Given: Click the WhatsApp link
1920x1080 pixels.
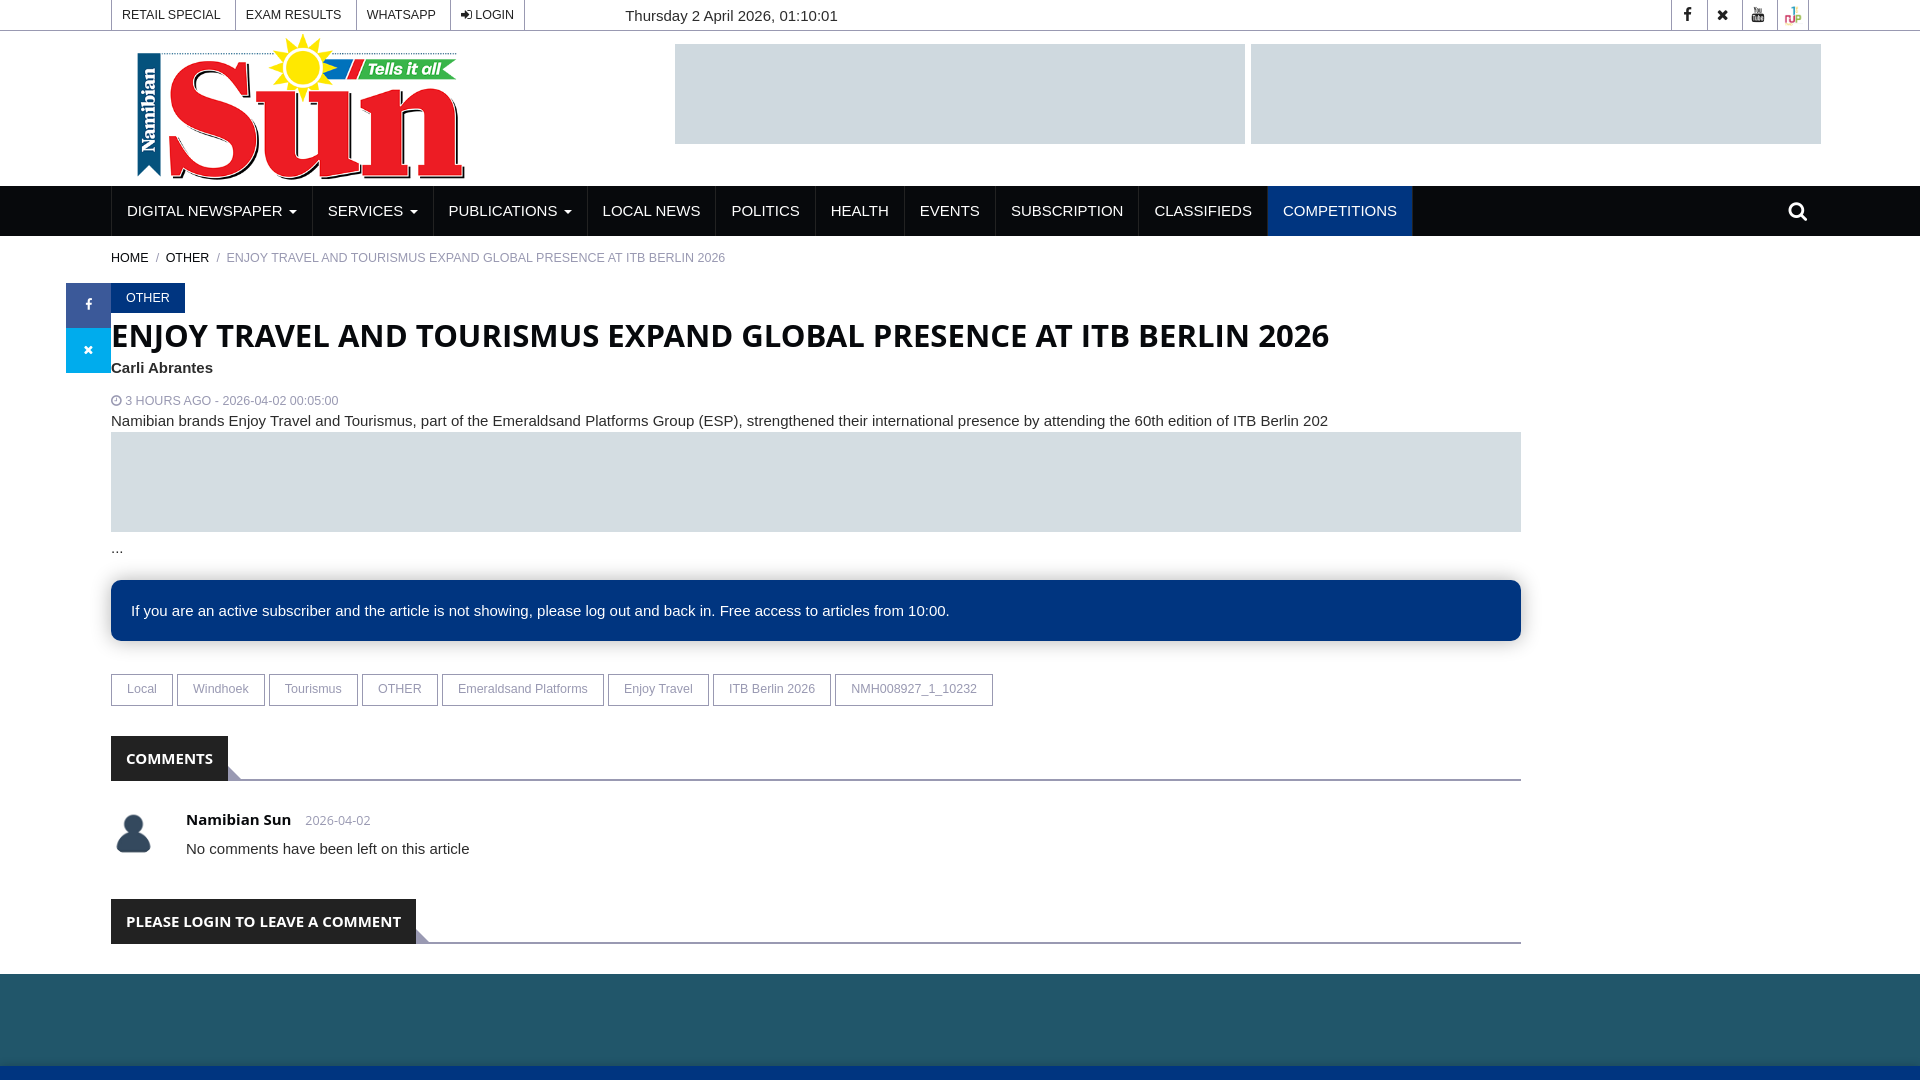Looking at the screenshot, I should tap(402, 15).
